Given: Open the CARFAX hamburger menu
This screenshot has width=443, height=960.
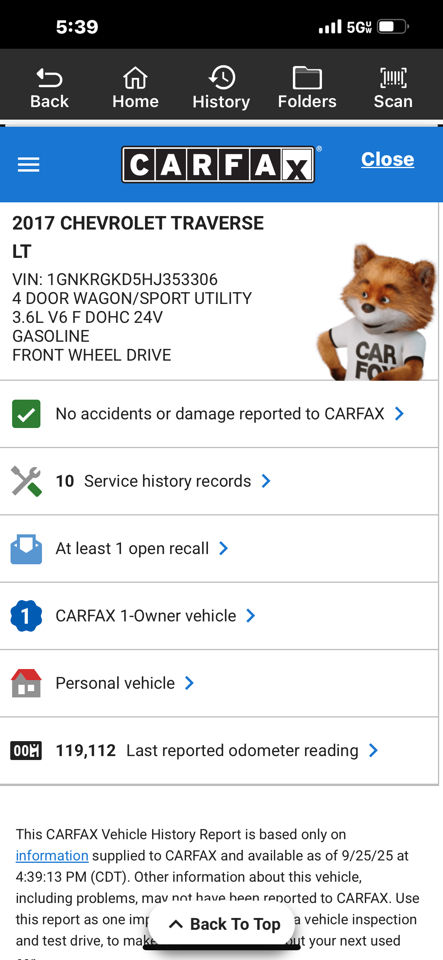Looking at the screenshot, I should coord(28,165).
